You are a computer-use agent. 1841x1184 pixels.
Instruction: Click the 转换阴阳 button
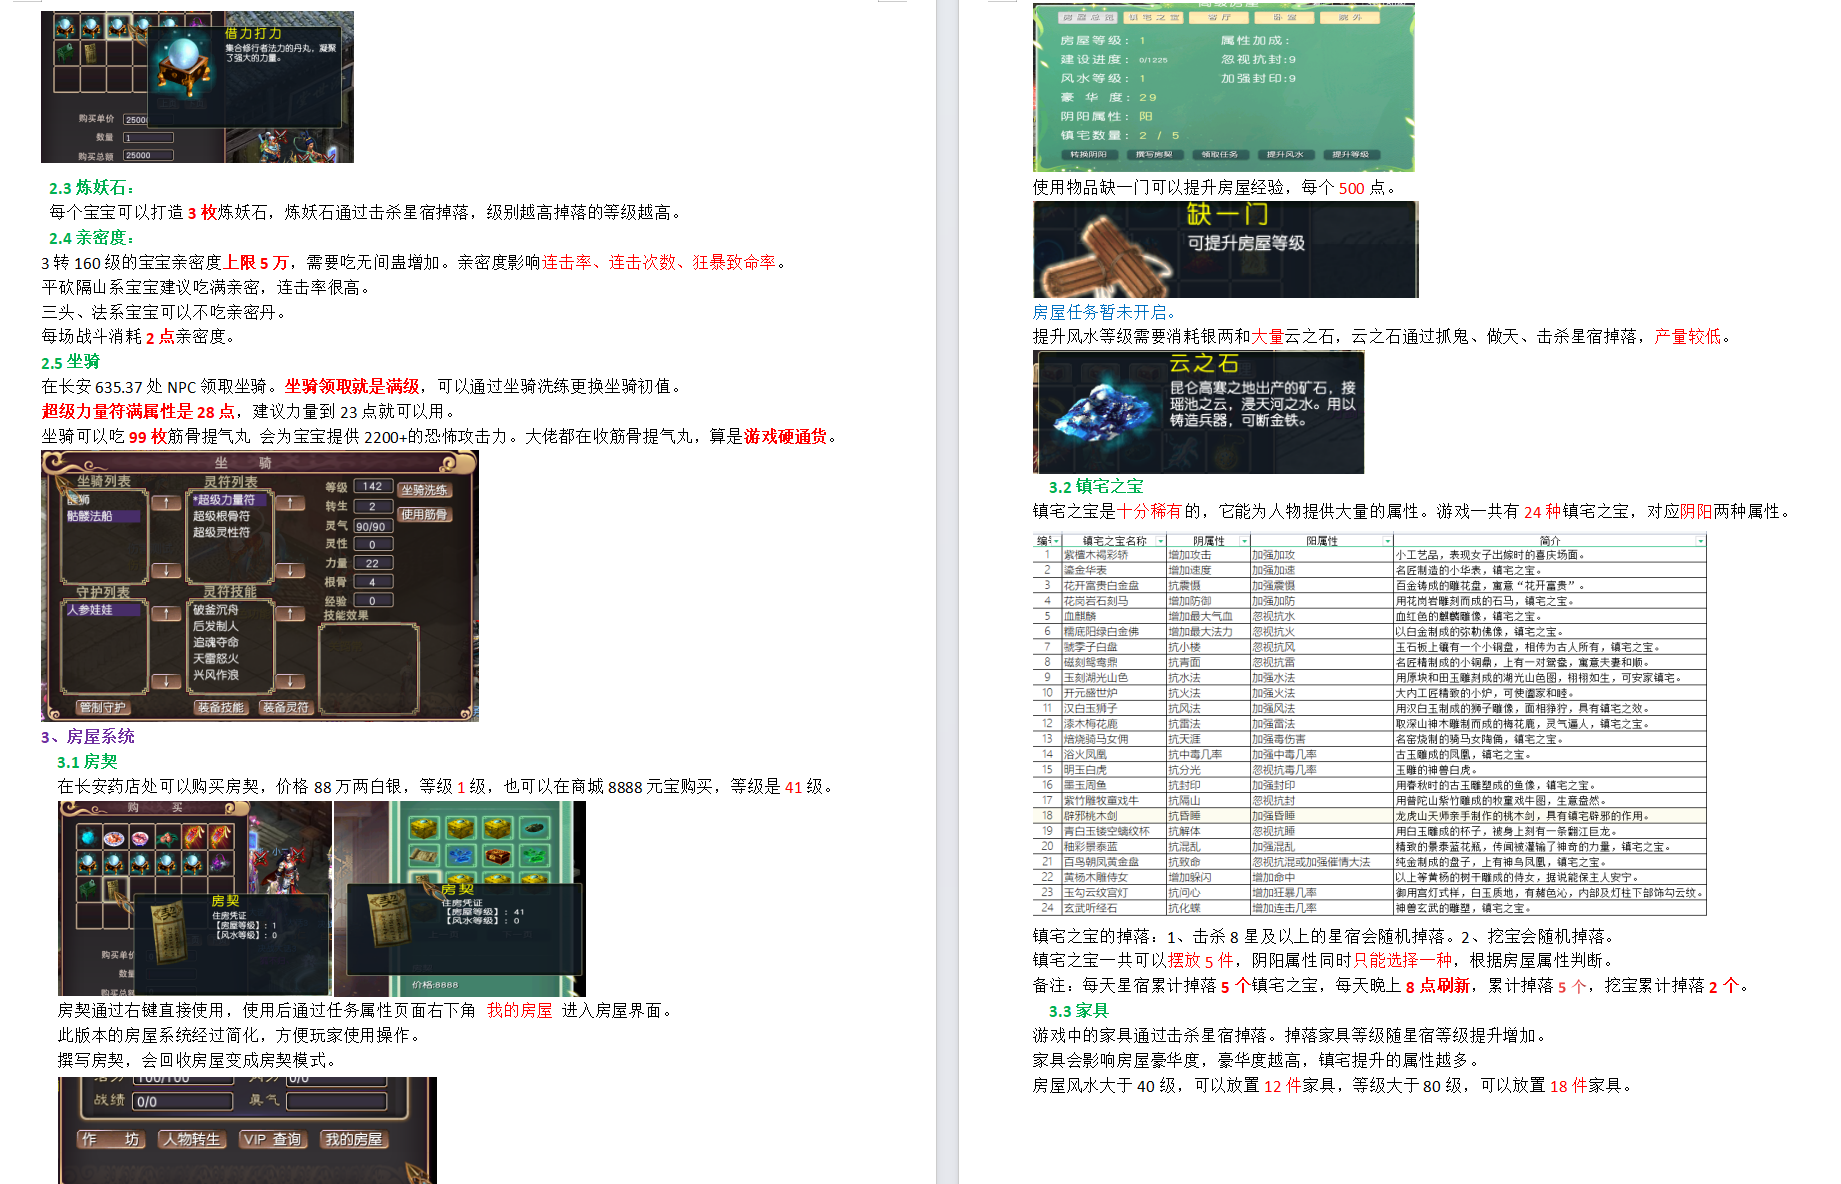click(1091, 154)
